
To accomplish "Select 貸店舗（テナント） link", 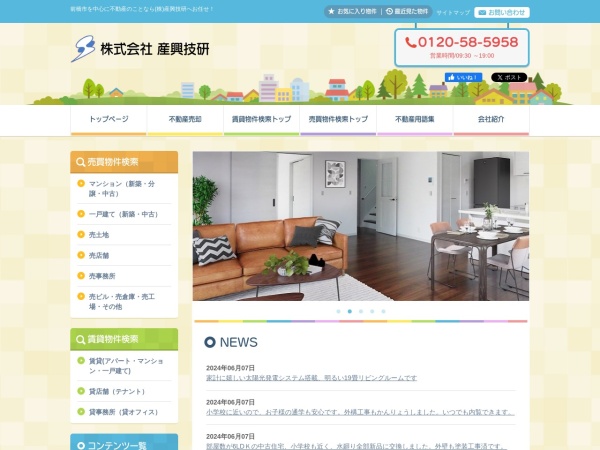I will (x=117, y=391).
